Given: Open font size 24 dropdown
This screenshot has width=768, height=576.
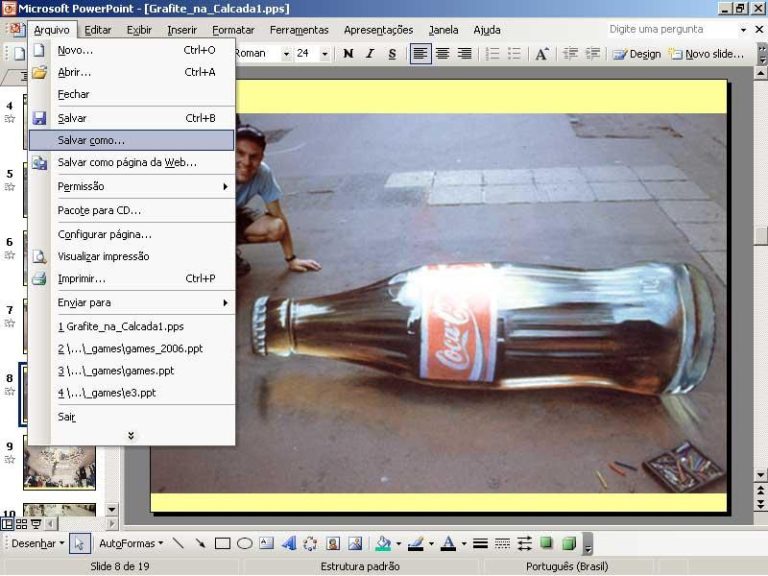Looking at the screenshot, I should pos(325,54).
